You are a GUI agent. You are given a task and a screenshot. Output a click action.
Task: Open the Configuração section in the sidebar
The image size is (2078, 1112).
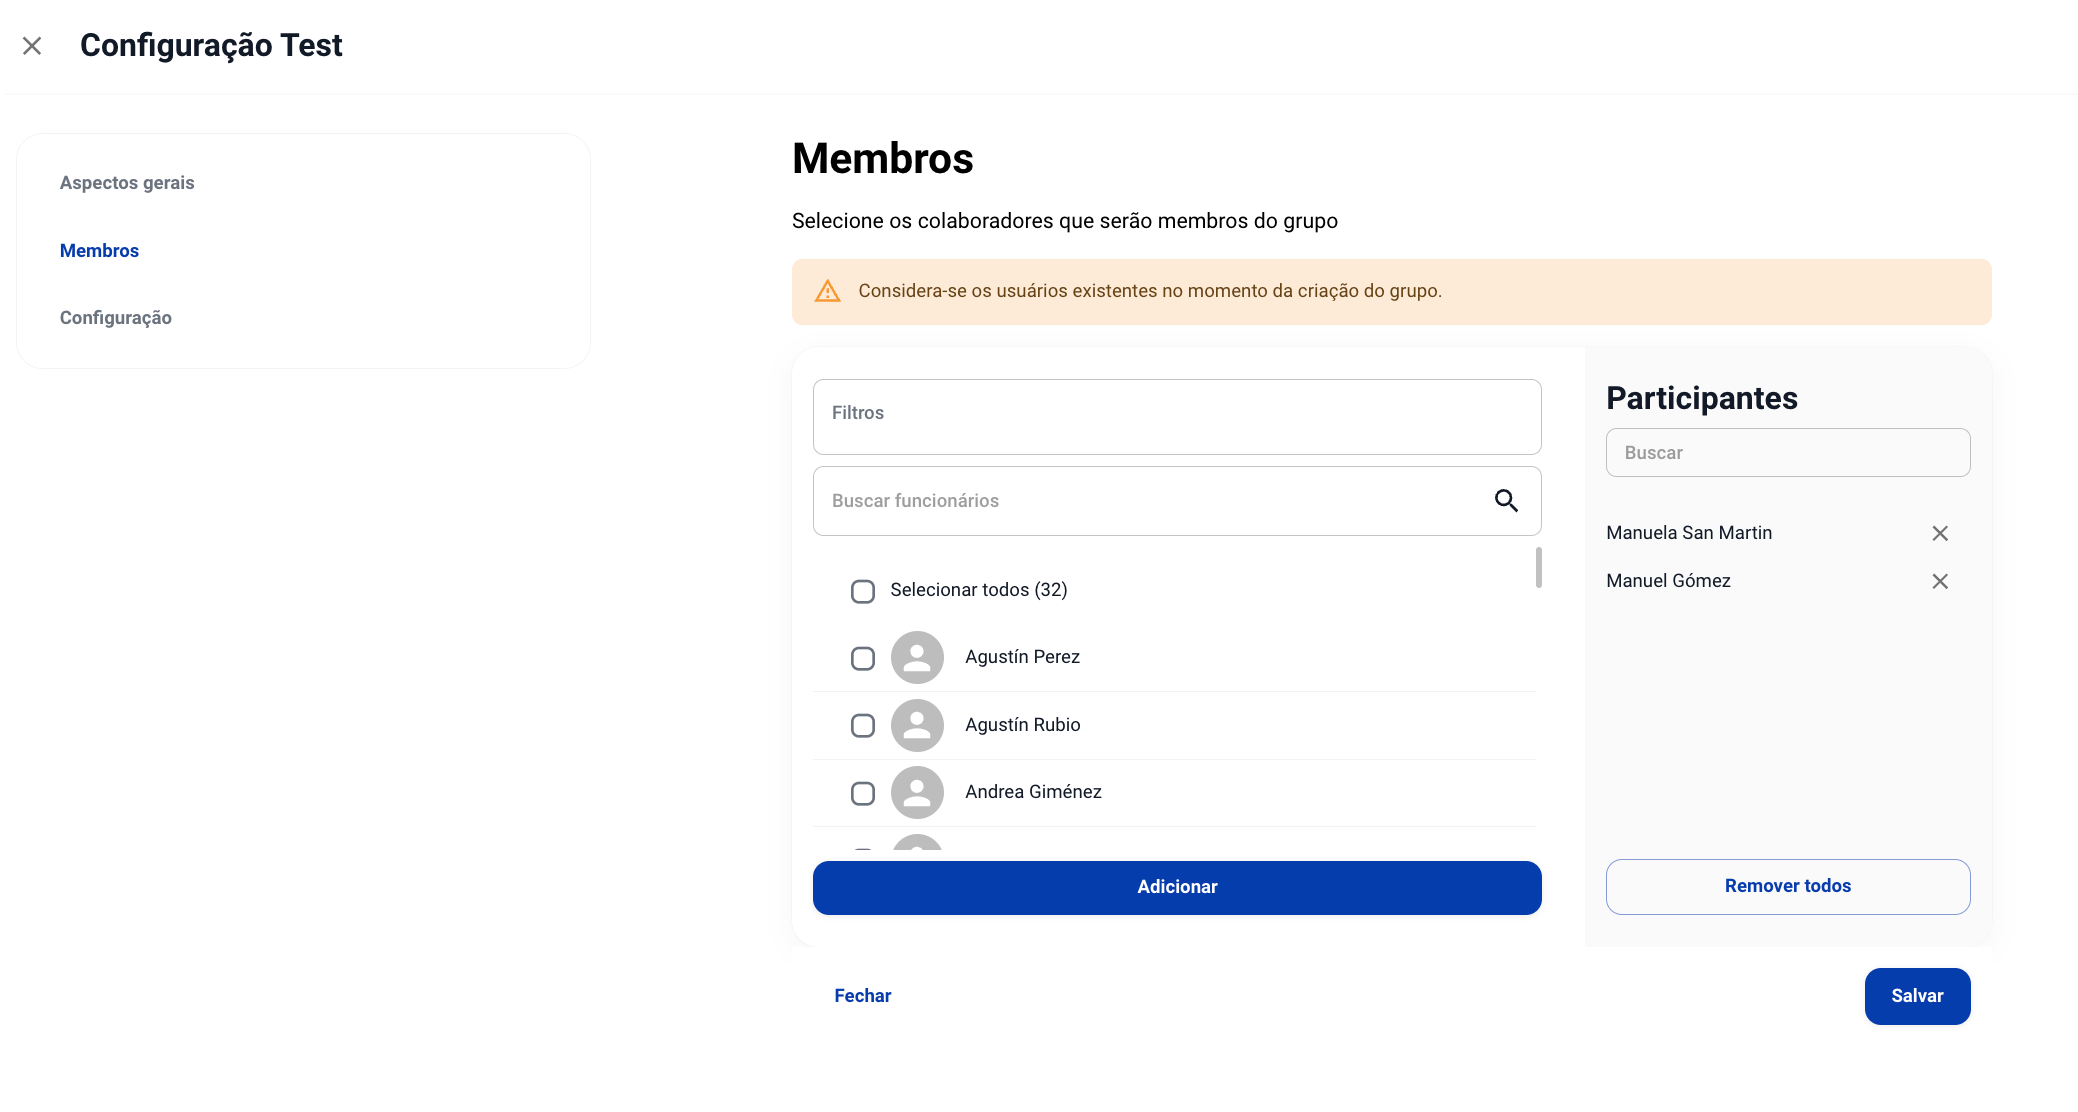point(116,318)
